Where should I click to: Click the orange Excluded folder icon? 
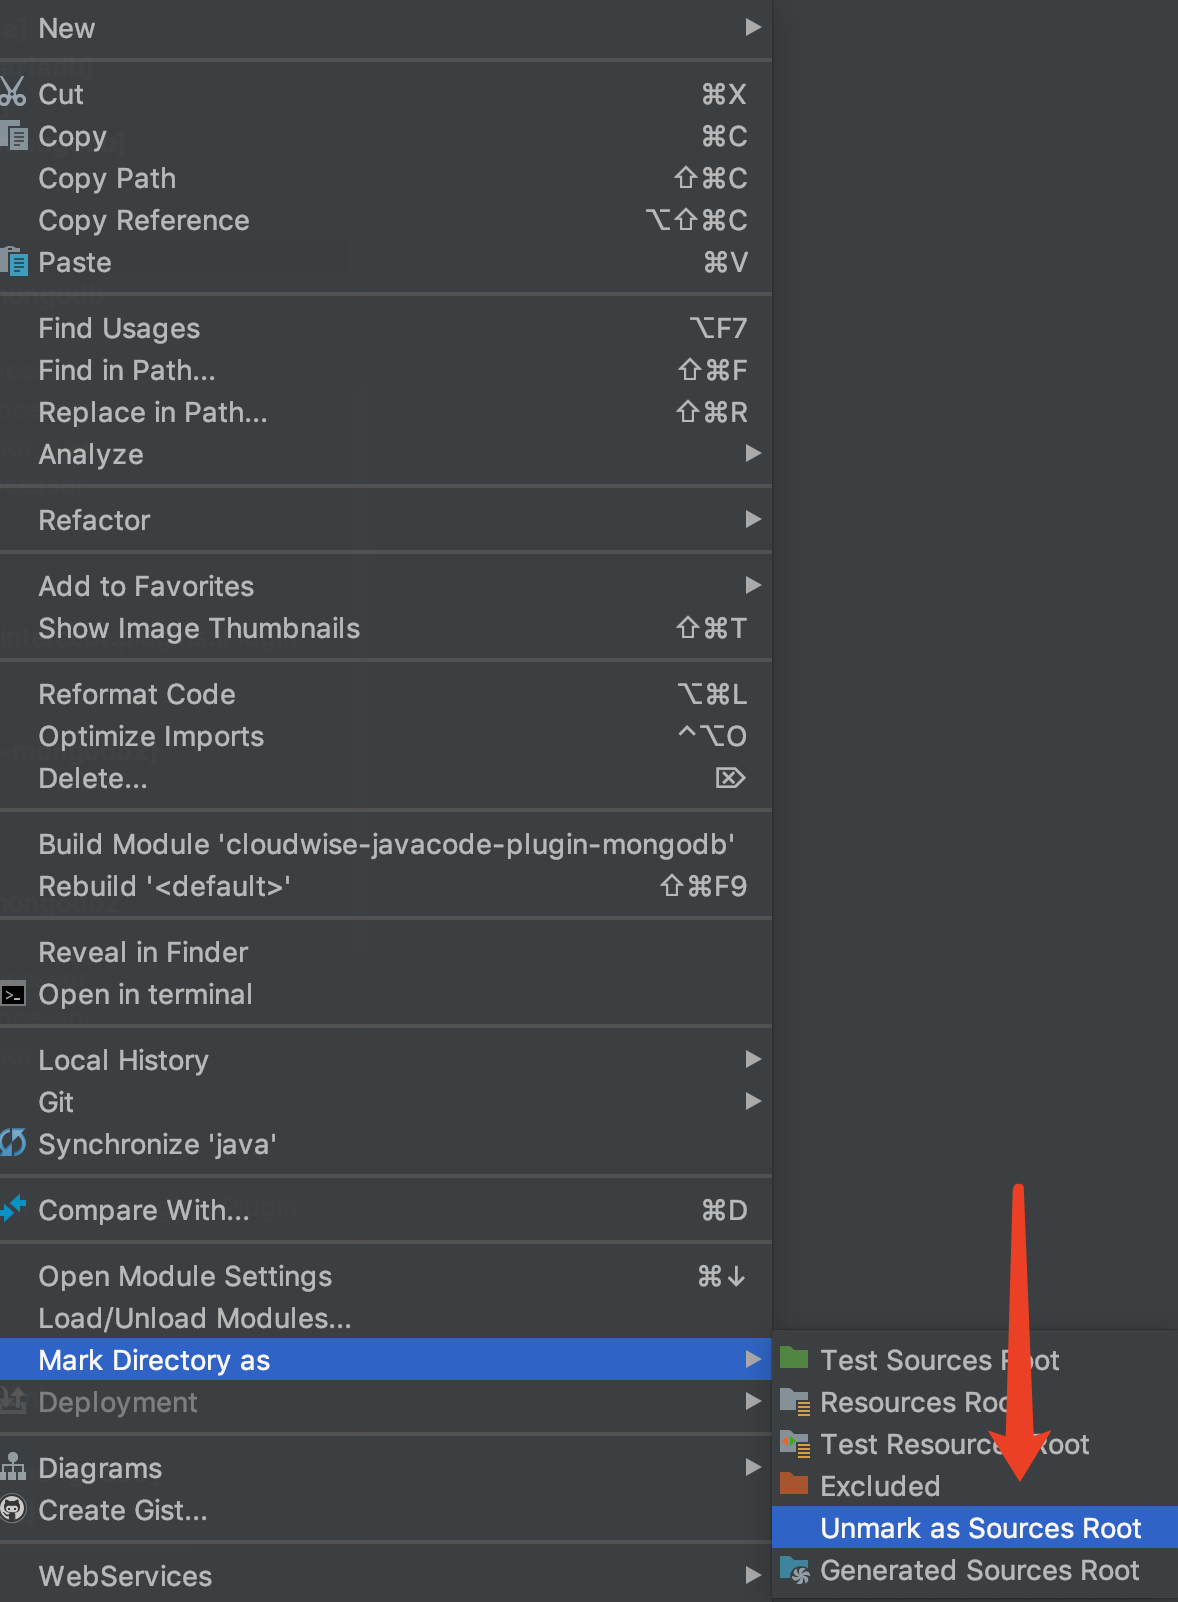click(794, 1484)
